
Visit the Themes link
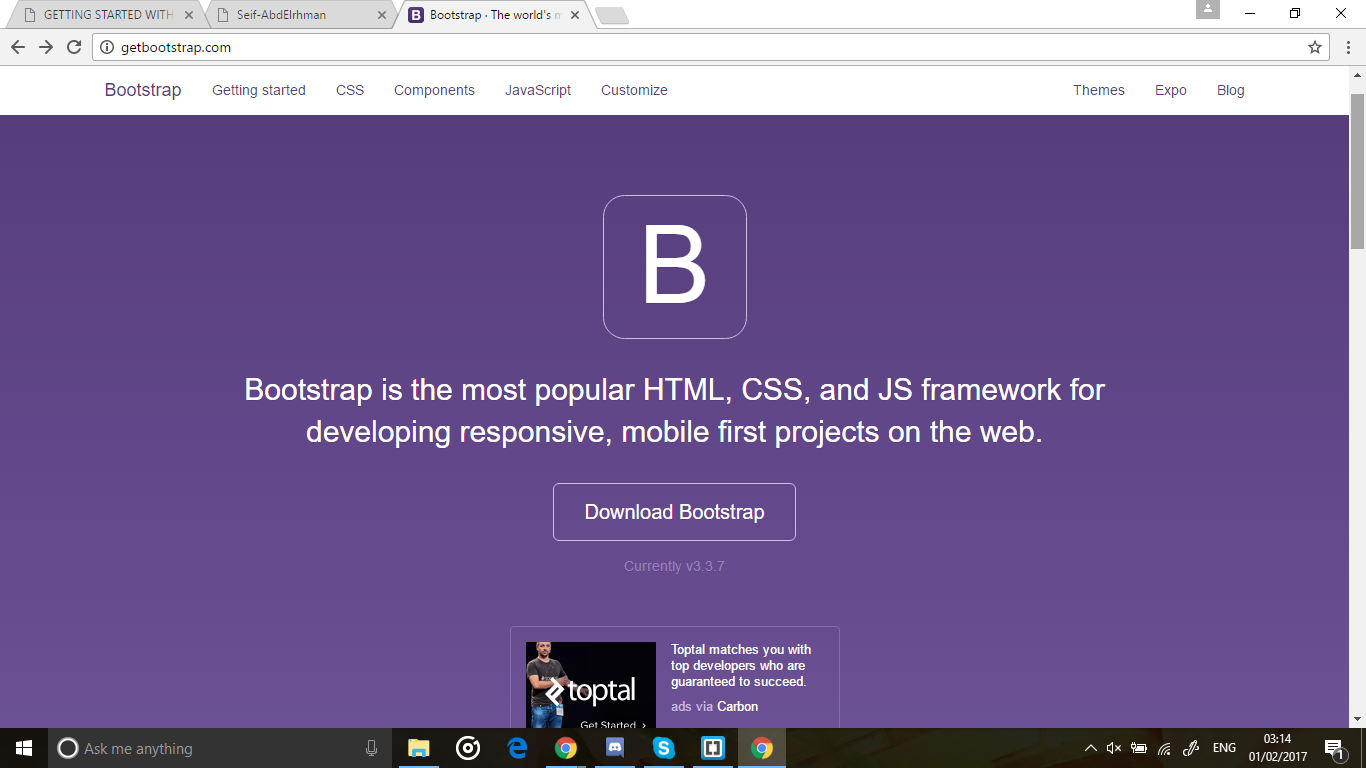pos(1099,90)
